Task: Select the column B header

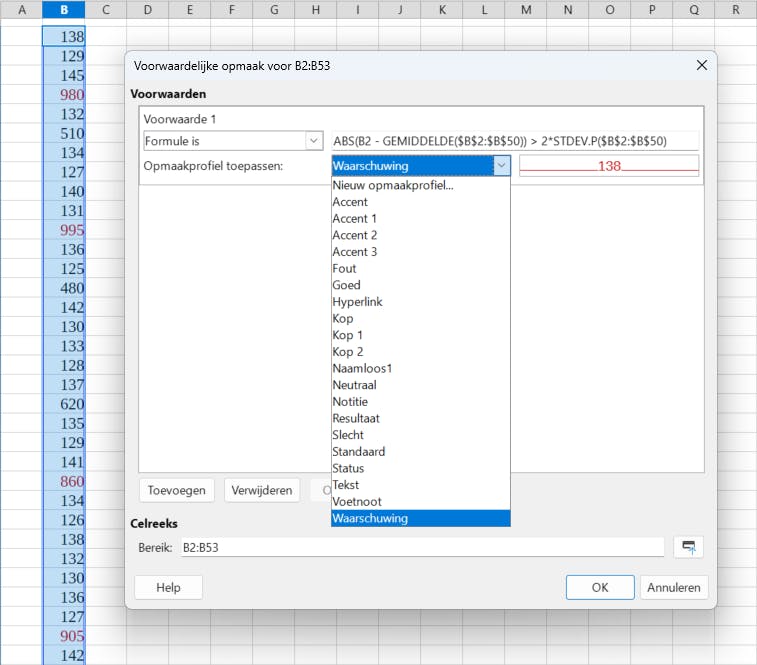Action: pyautogui.click(x=64, y=10)
